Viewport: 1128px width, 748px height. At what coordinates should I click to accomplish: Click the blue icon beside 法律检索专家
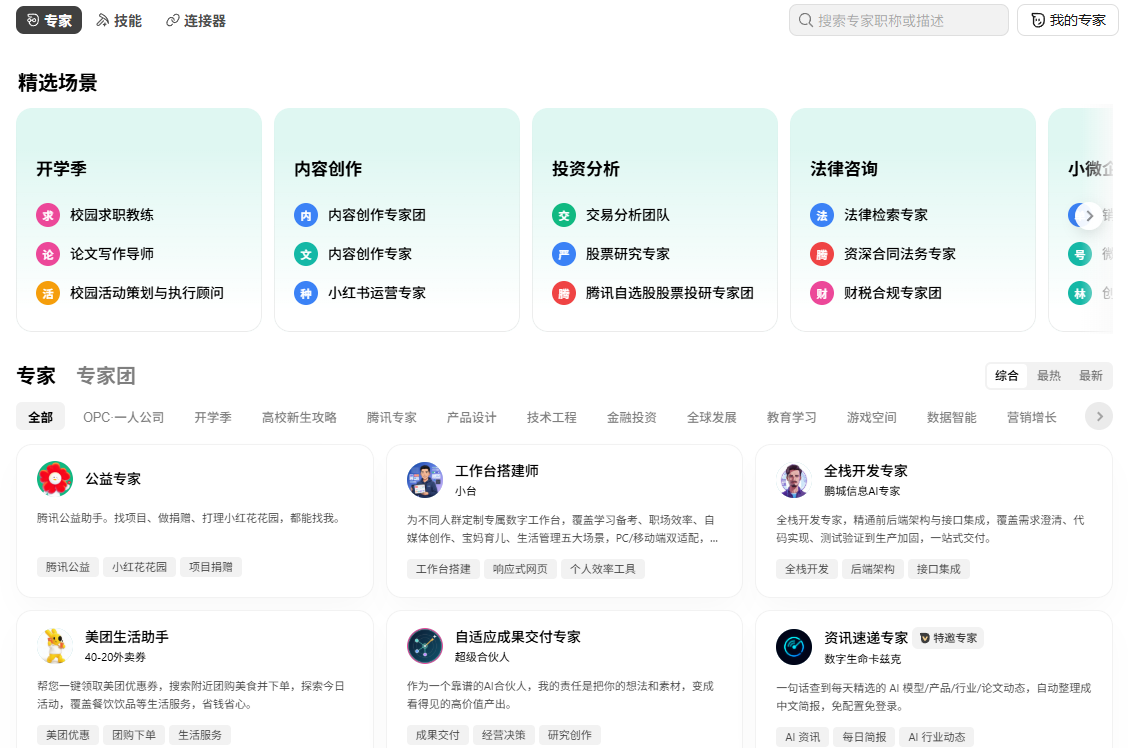pyautogui.click(x=822, y=215)
